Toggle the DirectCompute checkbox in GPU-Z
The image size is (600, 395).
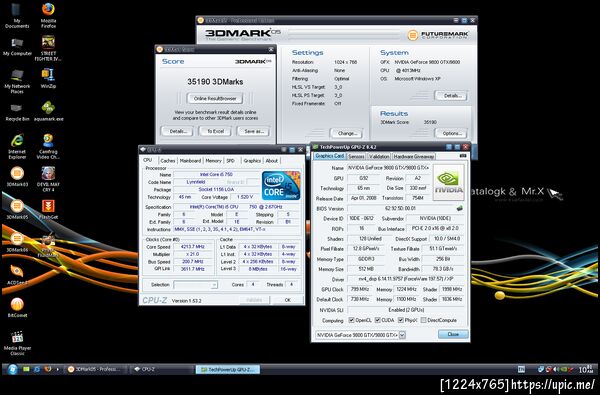click(x=423, y=320)
